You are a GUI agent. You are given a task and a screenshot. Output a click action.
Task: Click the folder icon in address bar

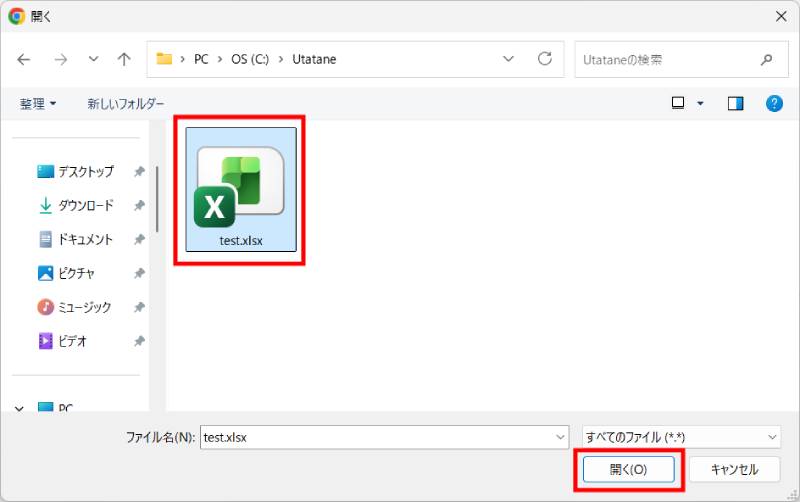tap(164, 59)
